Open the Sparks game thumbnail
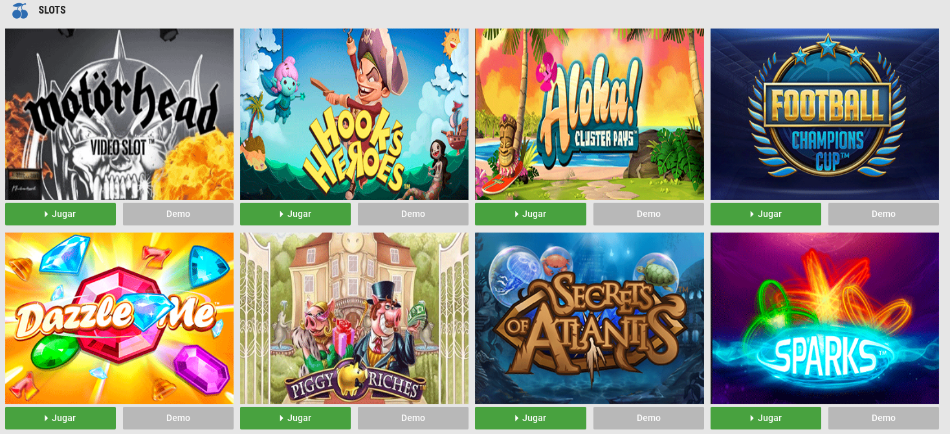The width and height of the screenshot is (950, 434). [x=825, y=318]
